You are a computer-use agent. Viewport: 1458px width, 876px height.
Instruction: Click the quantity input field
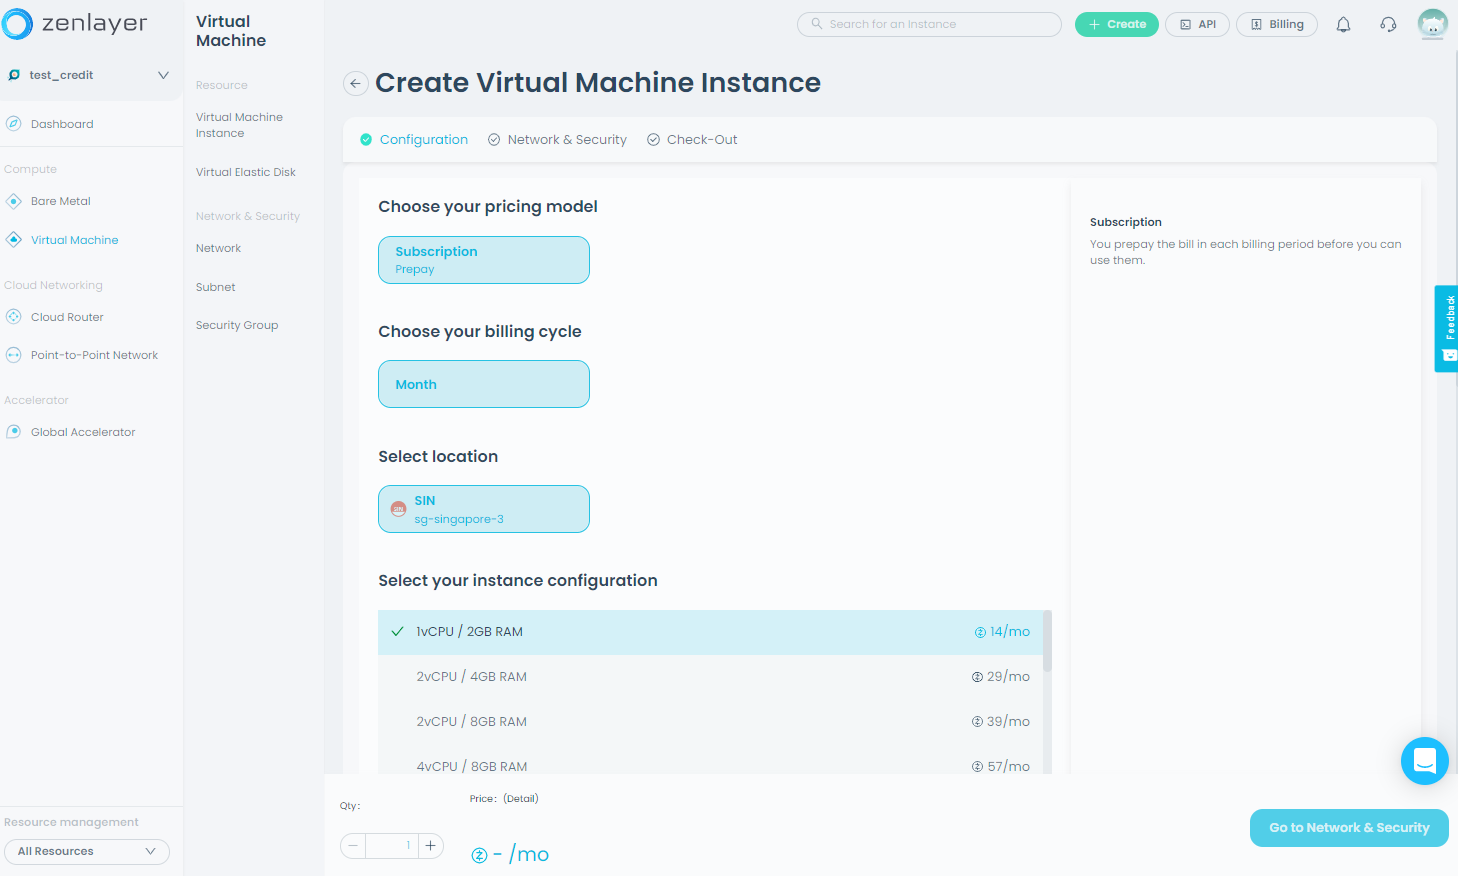coord(392,846)
